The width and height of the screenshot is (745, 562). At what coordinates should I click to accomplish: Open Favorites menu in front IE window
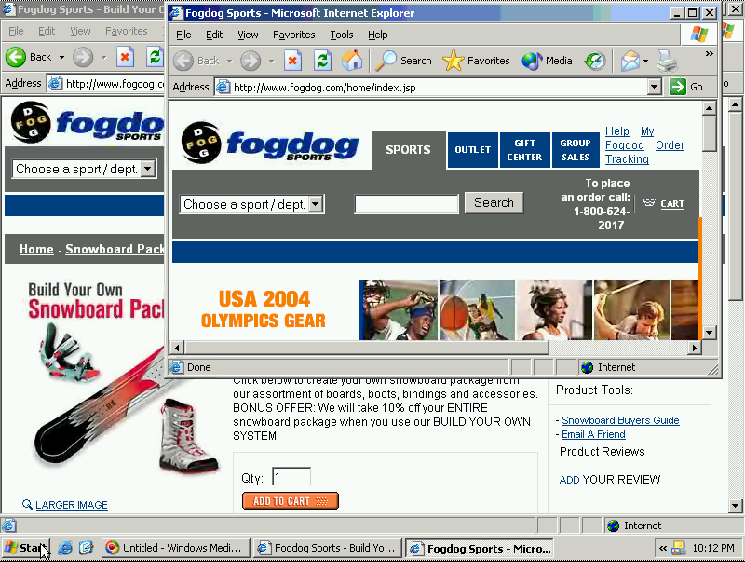click(x=294, y=35)
